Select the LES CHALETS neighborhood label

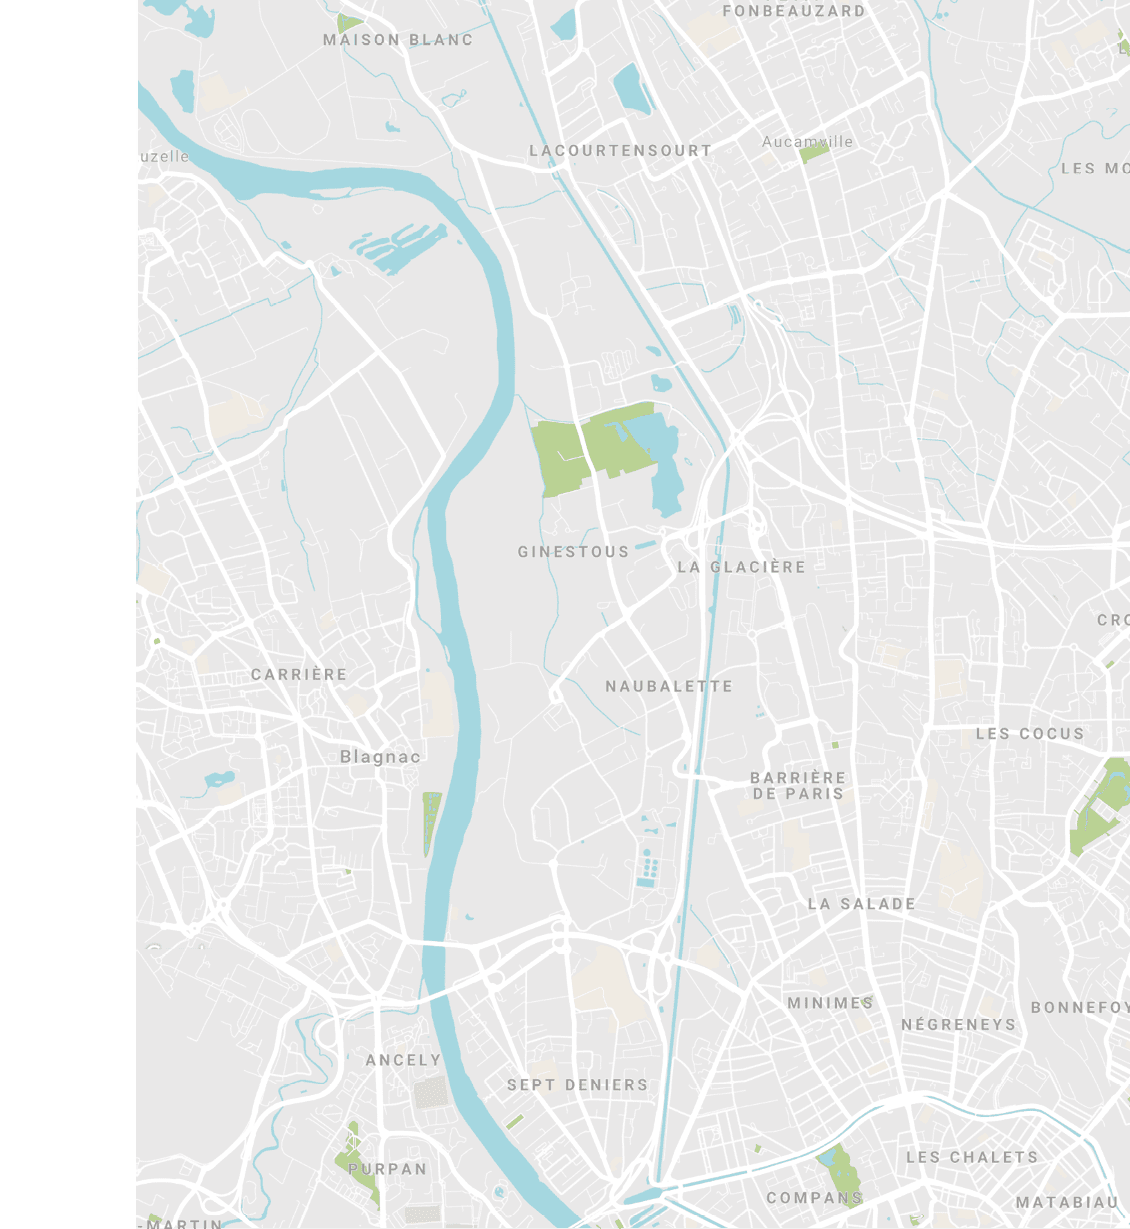tap(972, 1157)
